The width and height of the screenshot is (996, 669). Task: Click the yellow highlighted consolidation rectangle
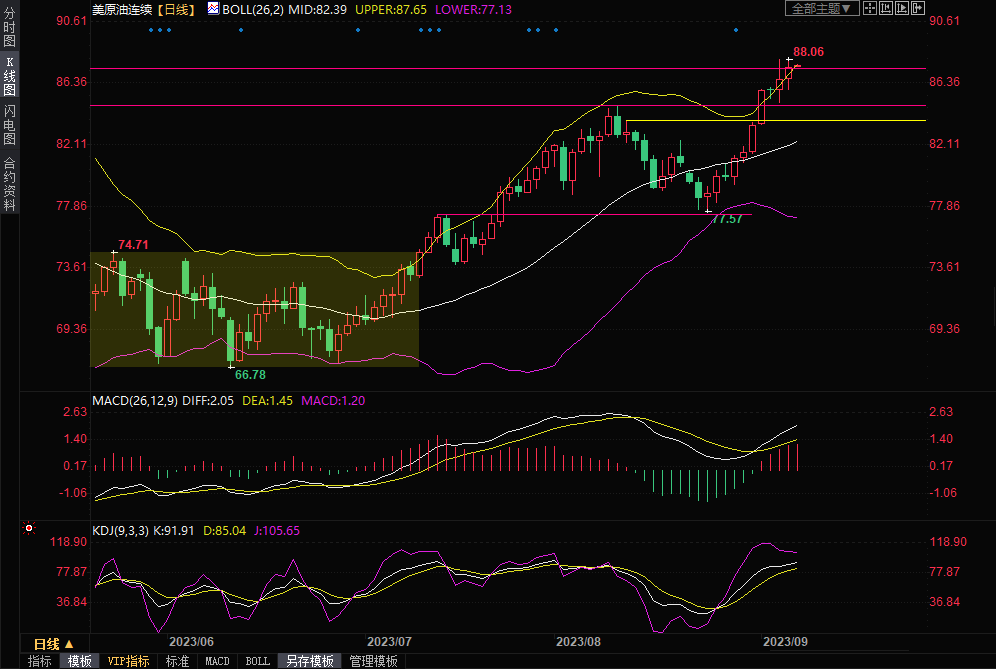[254, 308]
